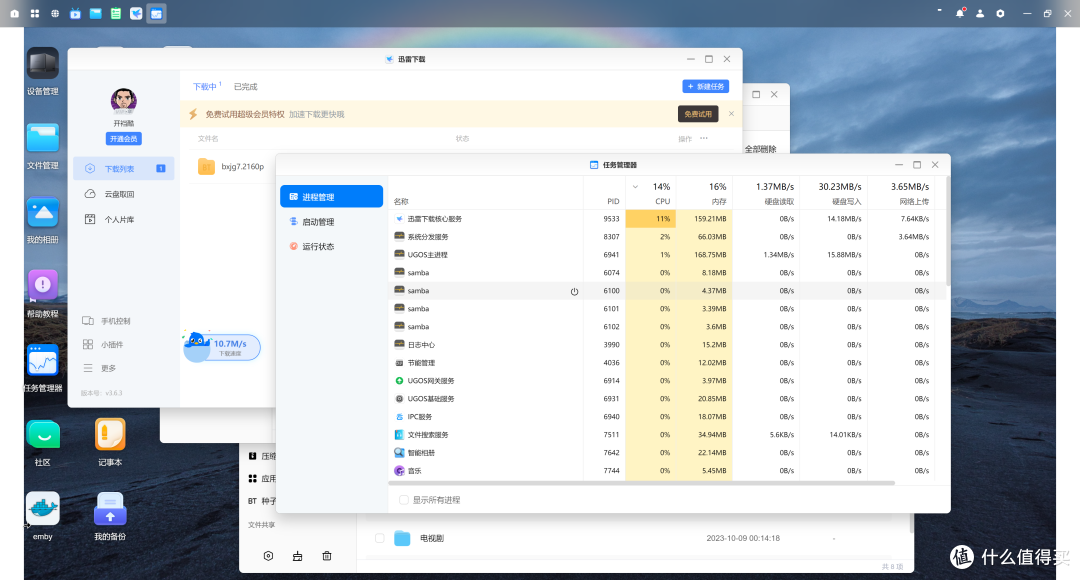Open the 任务管理器 desktop icon
The width and height of the screenshot is (1080, 580).
tap(43, 360)
